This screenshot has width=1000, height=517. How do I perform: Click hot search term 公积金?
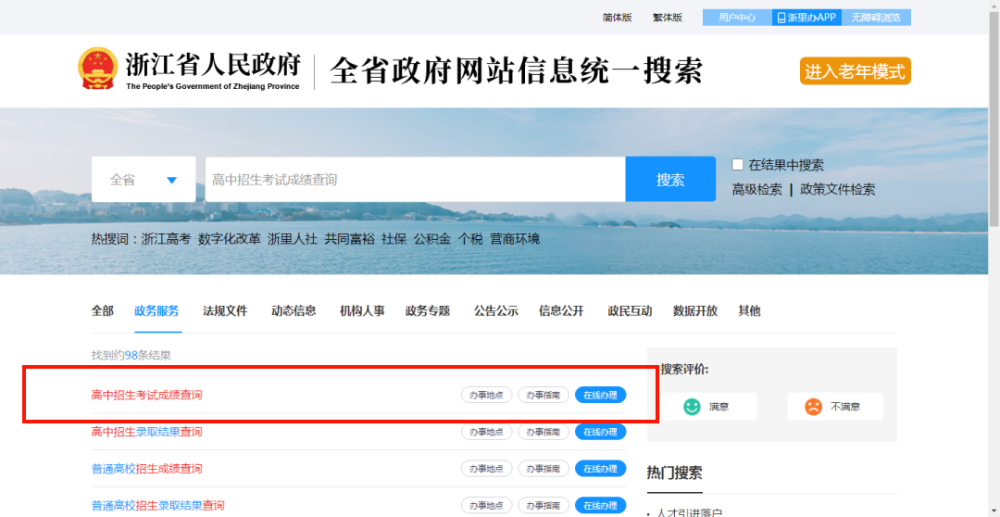point(432,239)
